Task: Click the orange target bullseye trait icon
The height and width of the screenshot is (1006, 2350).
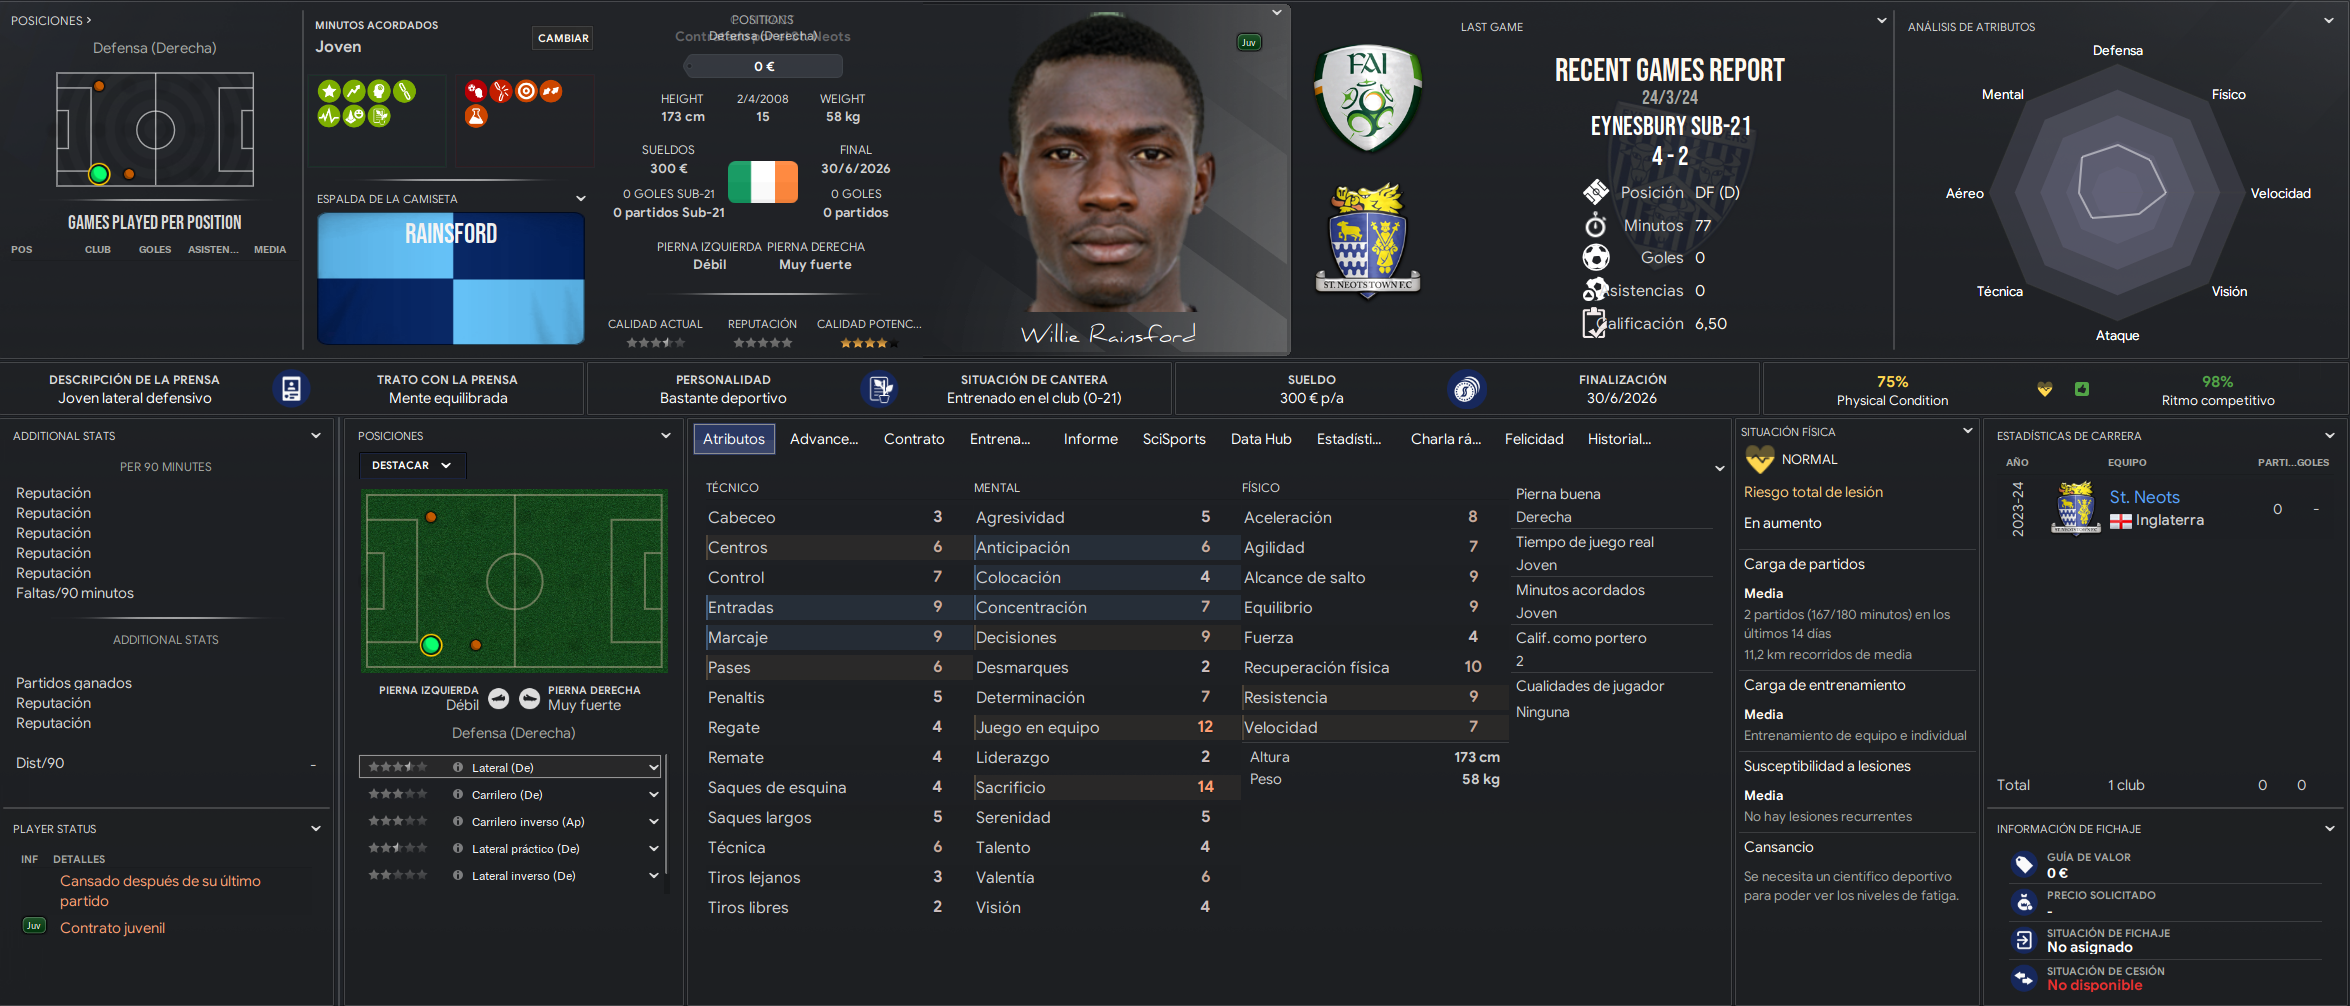Action: (x=526, y=91)
